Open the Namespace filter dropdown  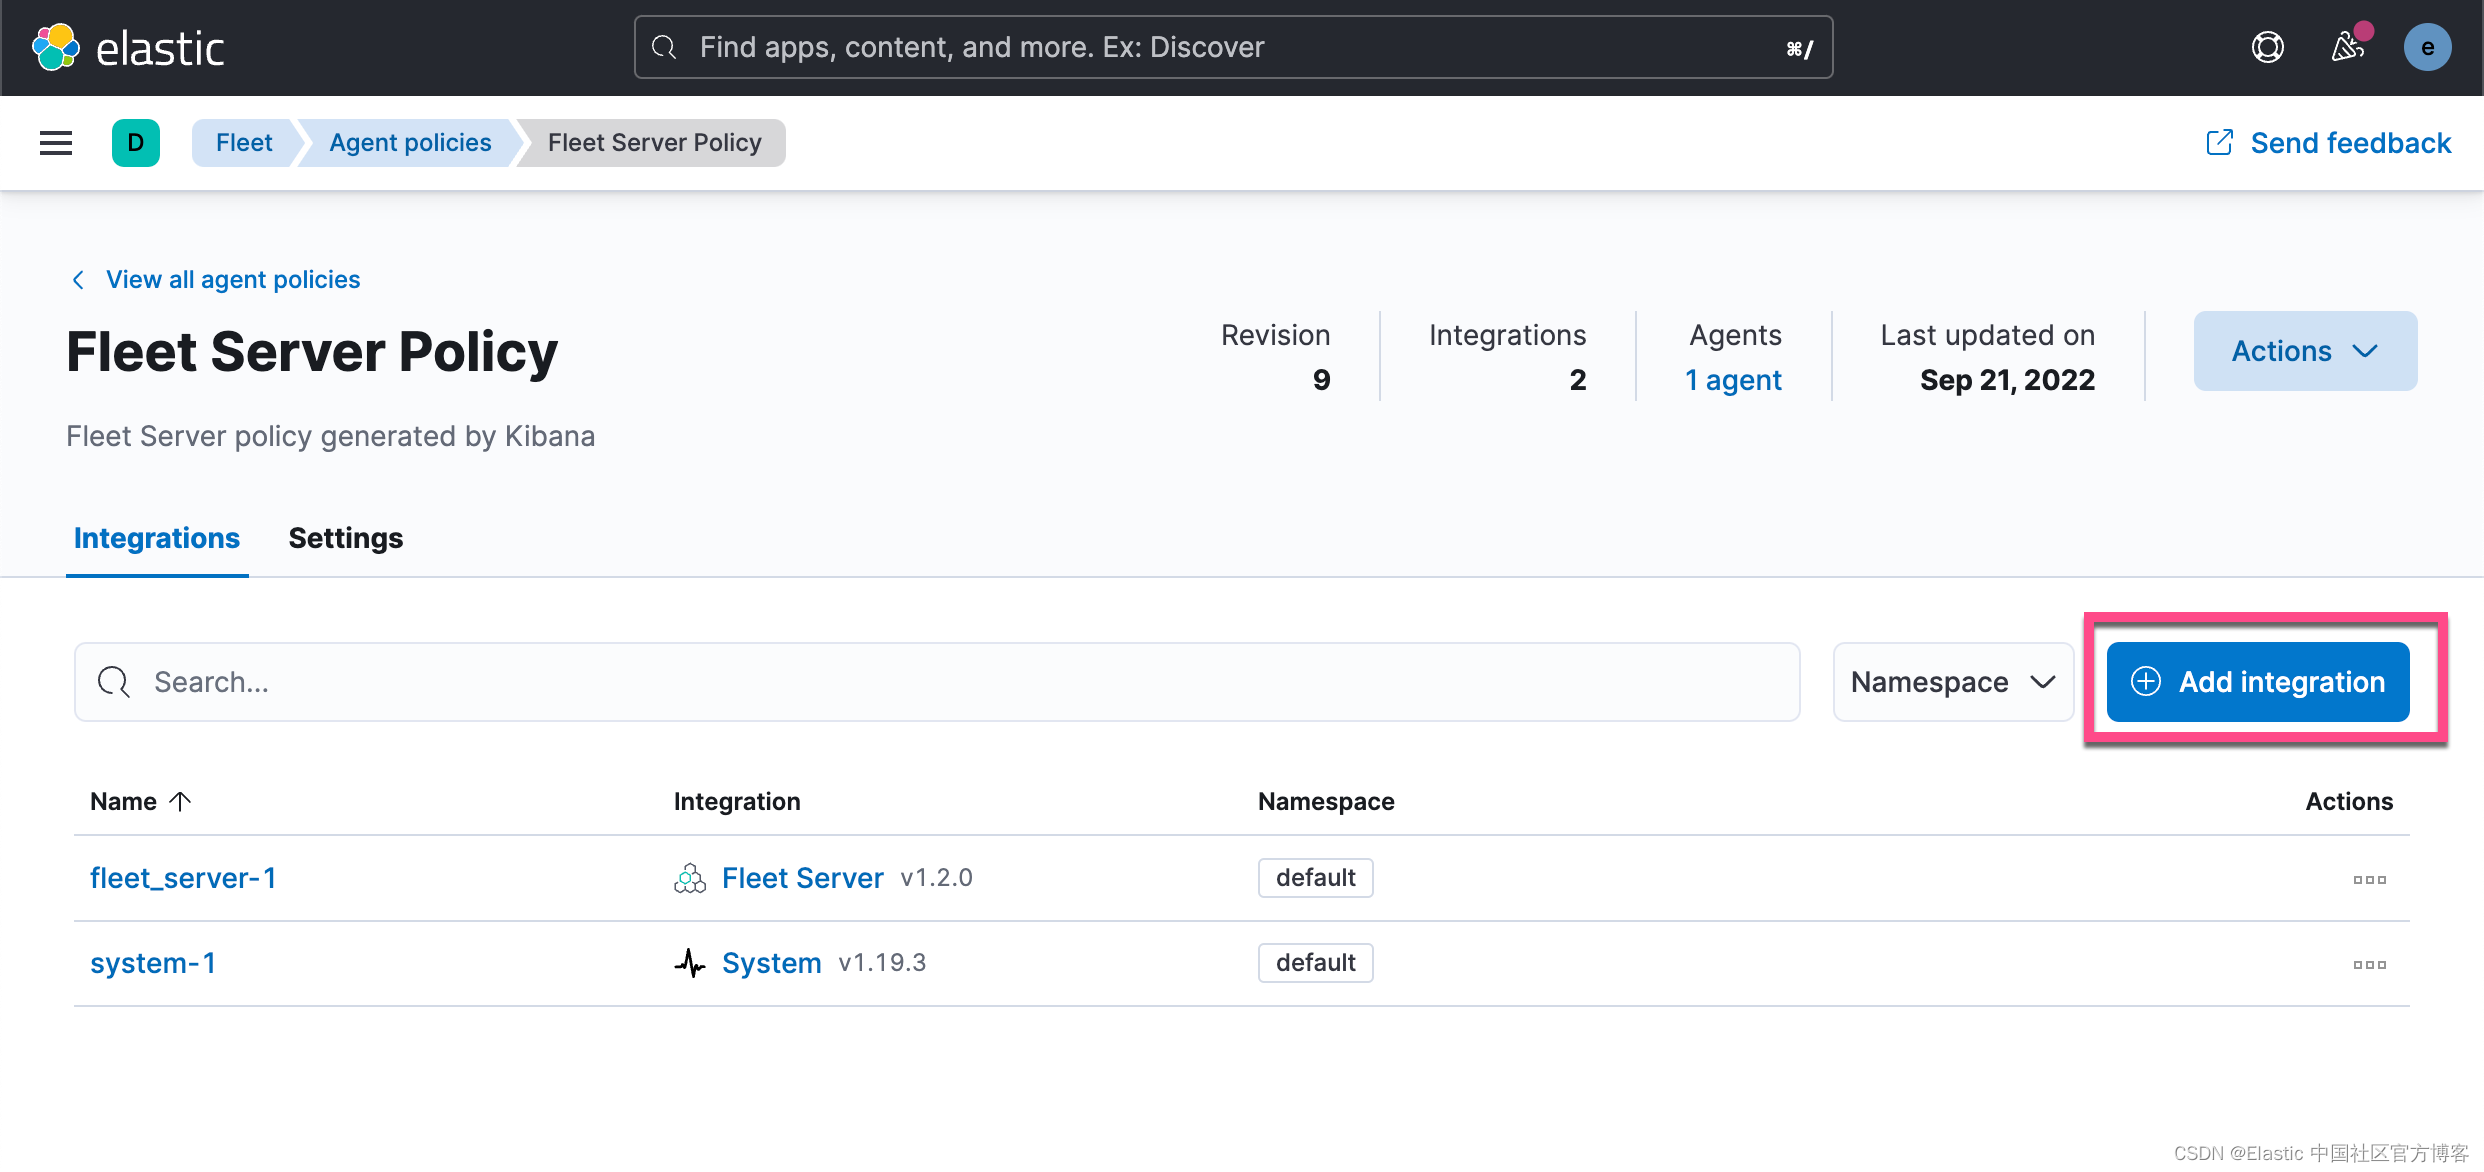coord(1951,681)
